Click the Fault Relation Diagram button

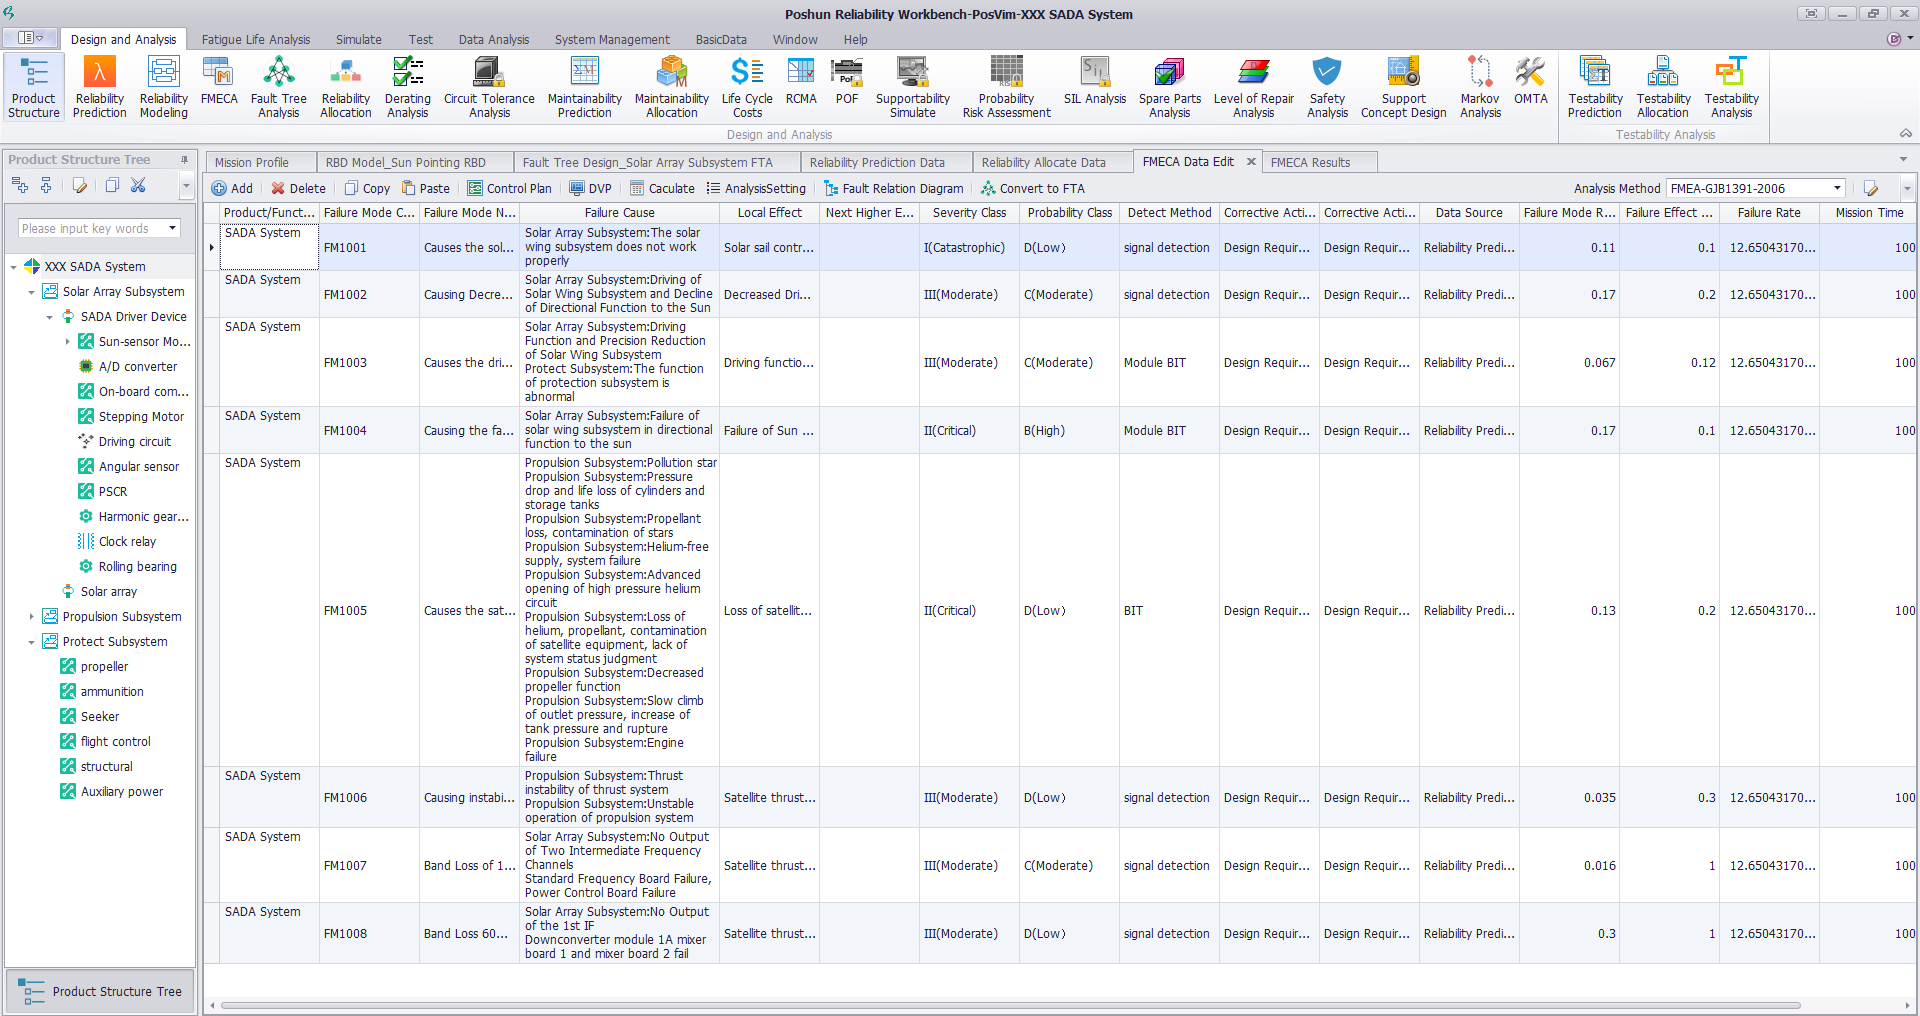click(x=893, y=189)
